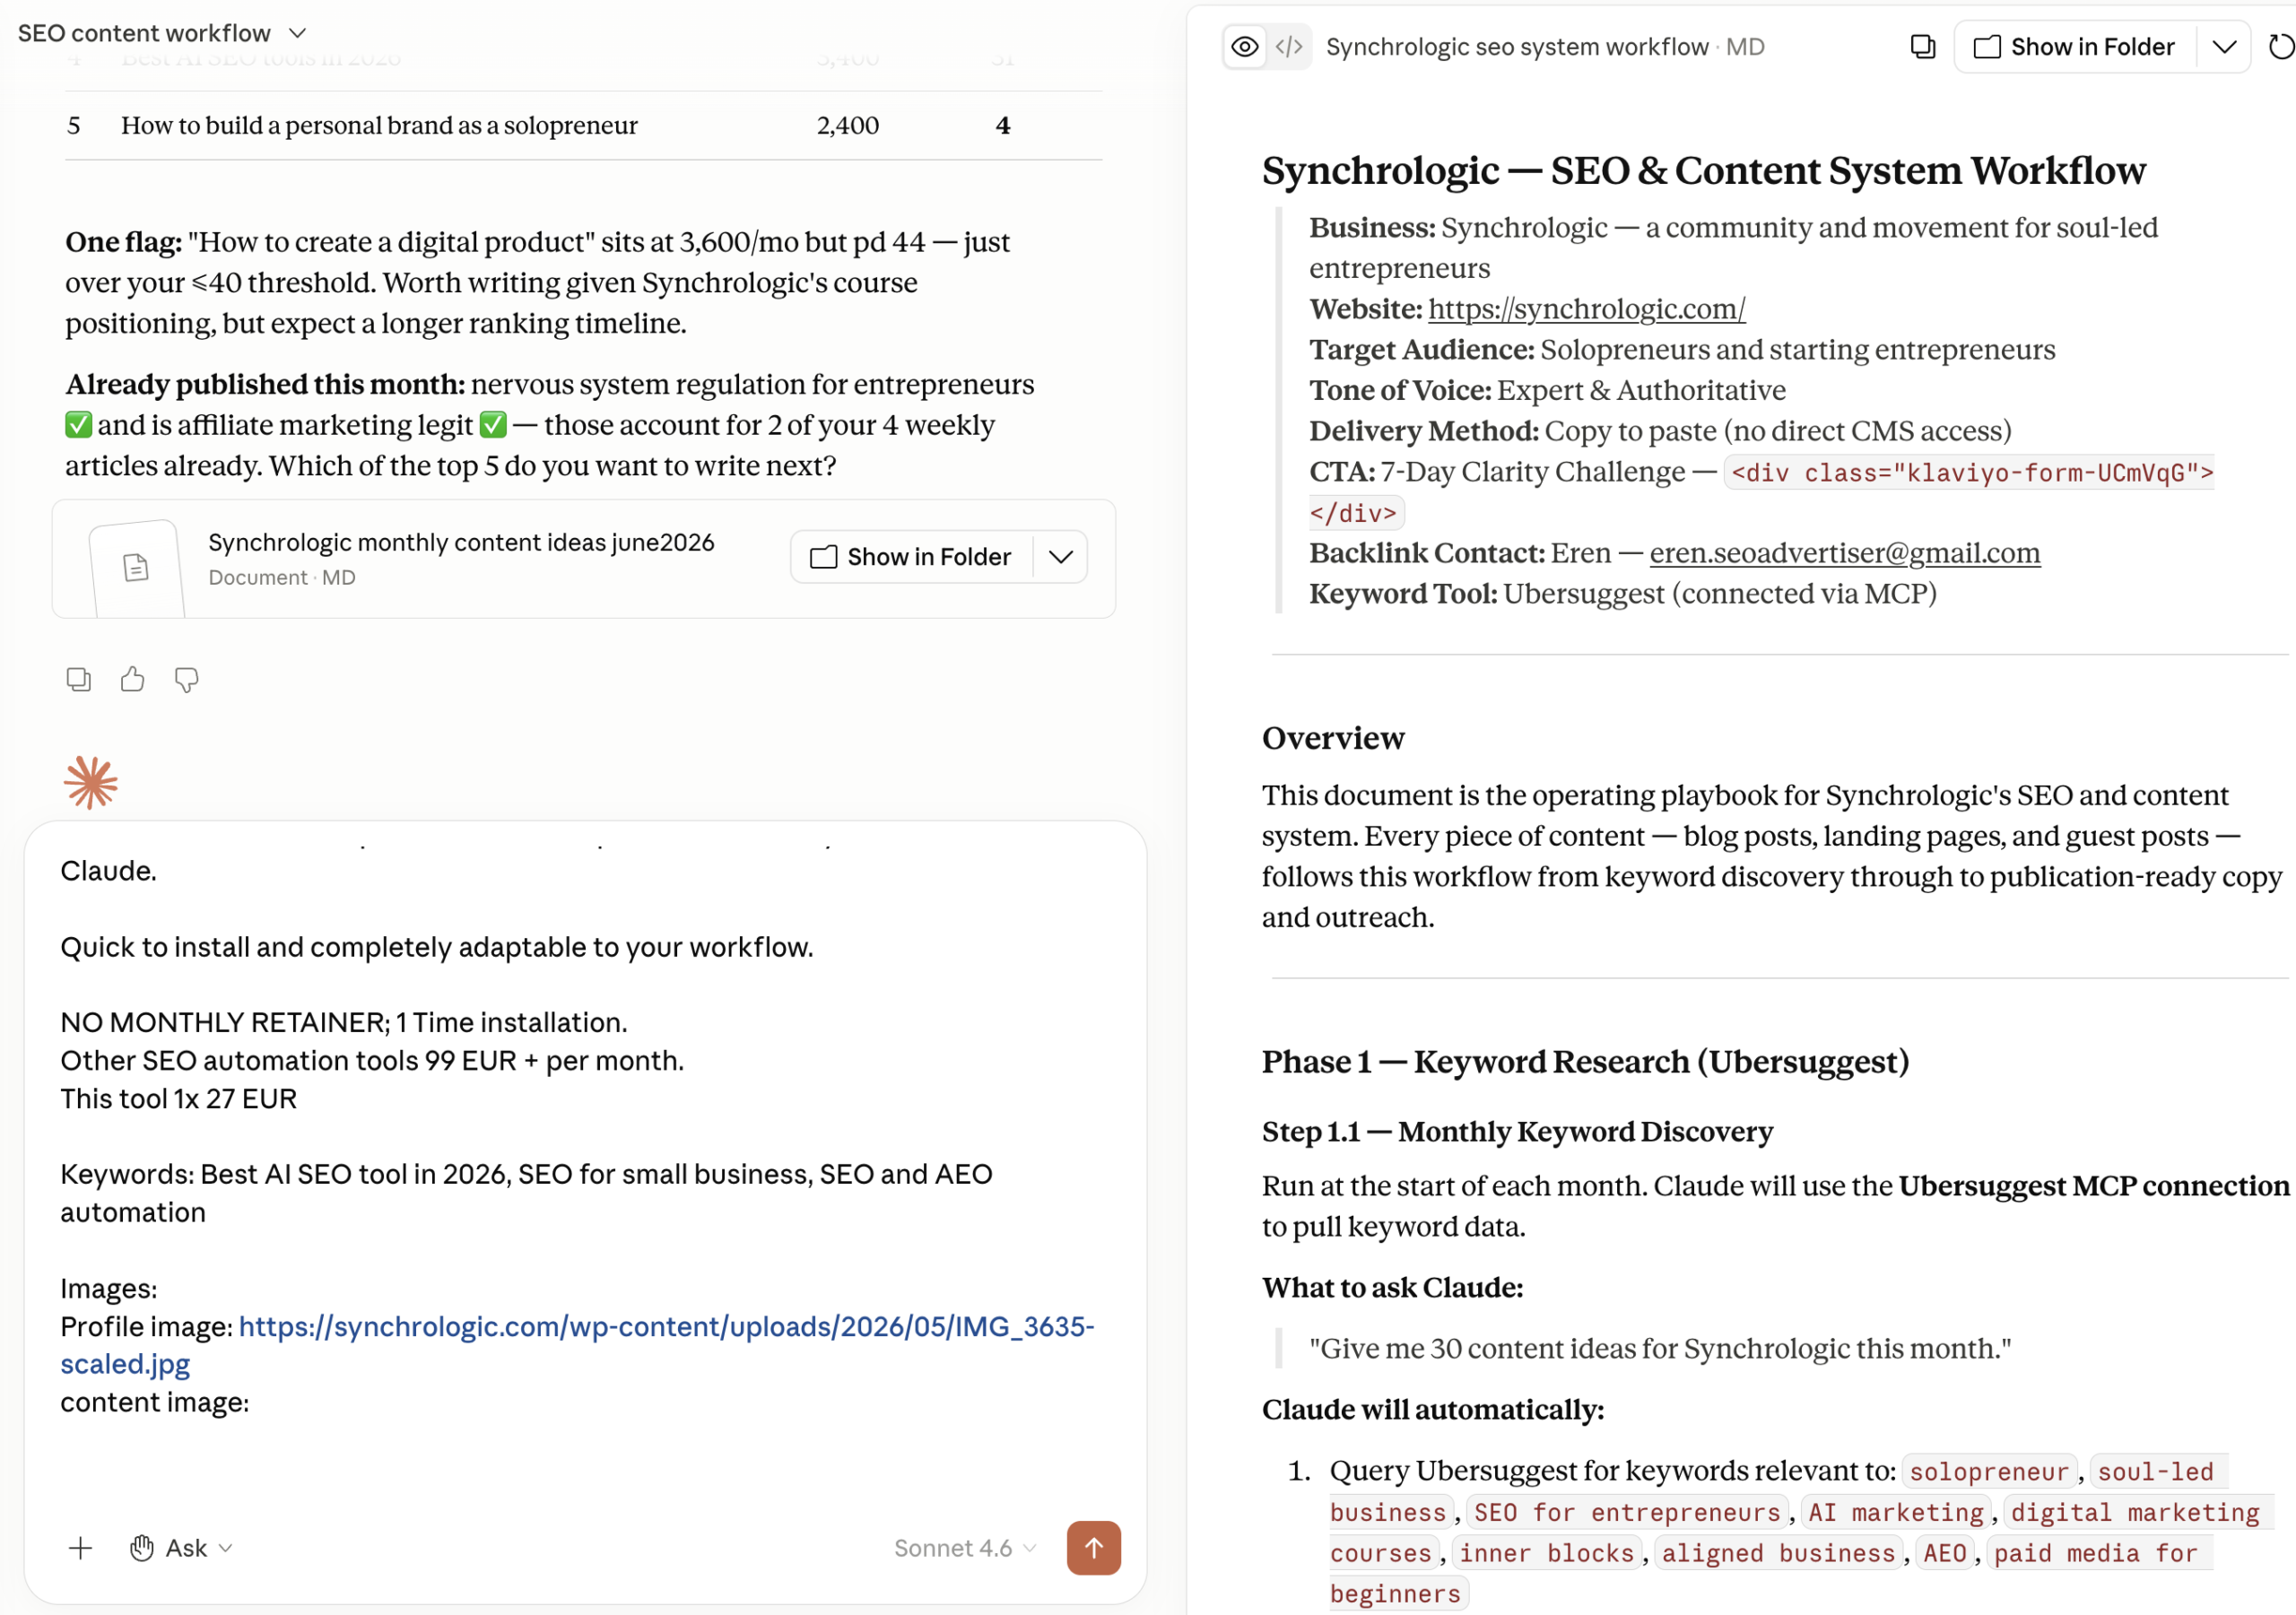Click the "aligned business" keyword code tag
Image resolution: width=2296 pixels, height=1615 pixels.
click(x=1778, y=1553)
